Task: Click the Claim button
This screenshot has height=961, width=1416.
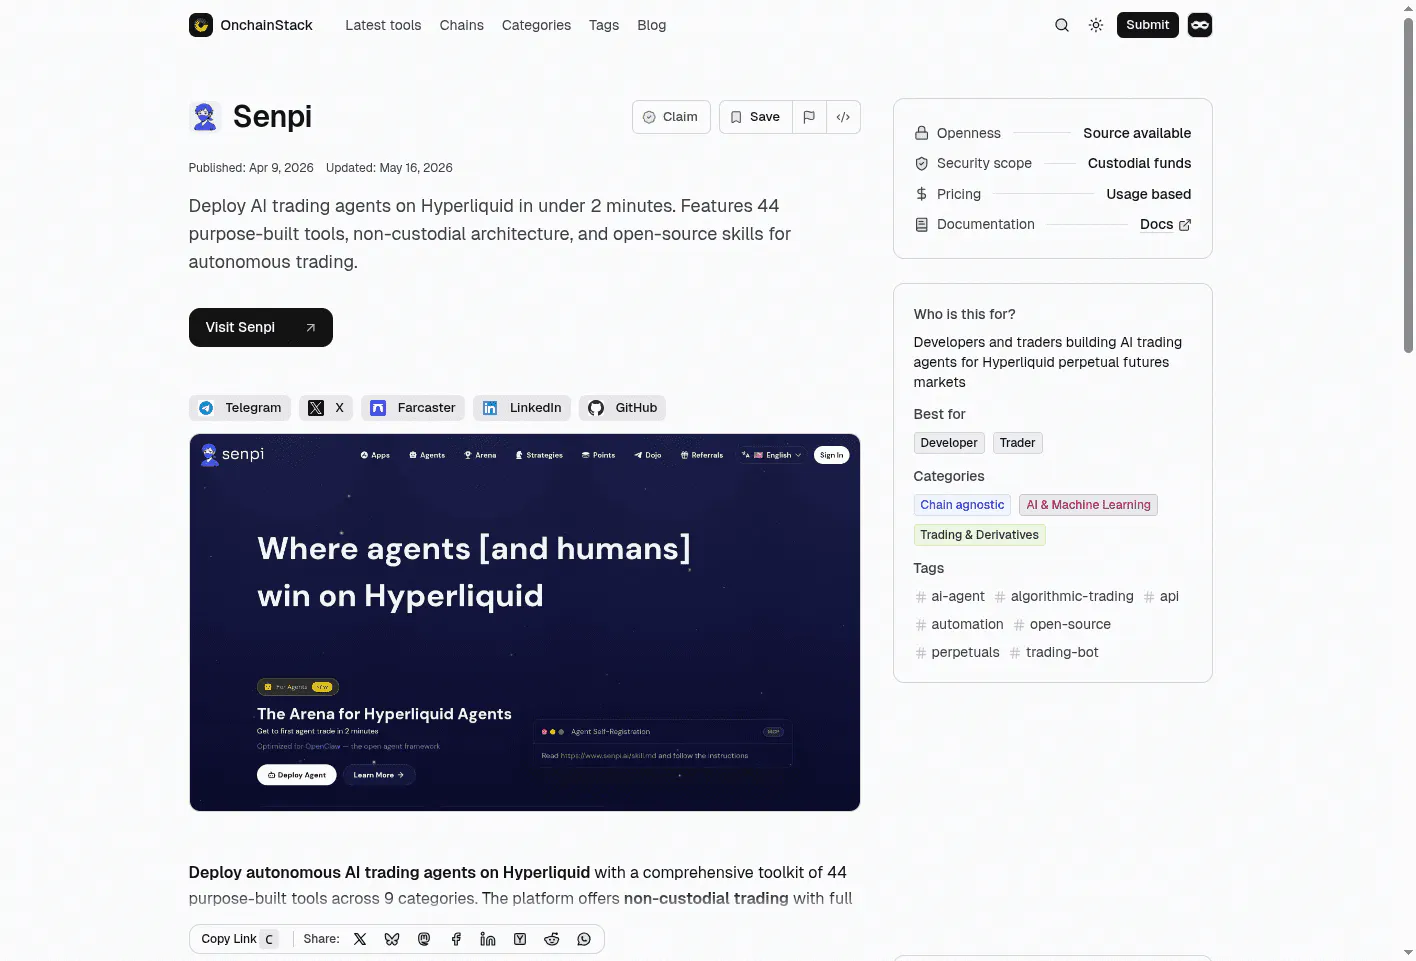Action: (x=671, y=117)
